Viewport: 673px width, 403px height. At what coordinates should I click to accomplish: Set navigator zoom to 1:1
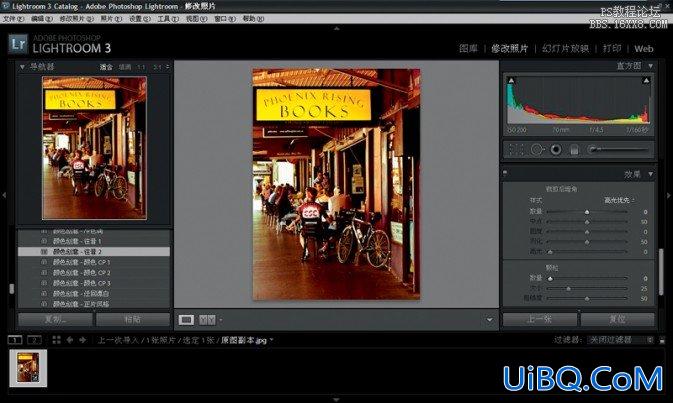coord(141,67)
